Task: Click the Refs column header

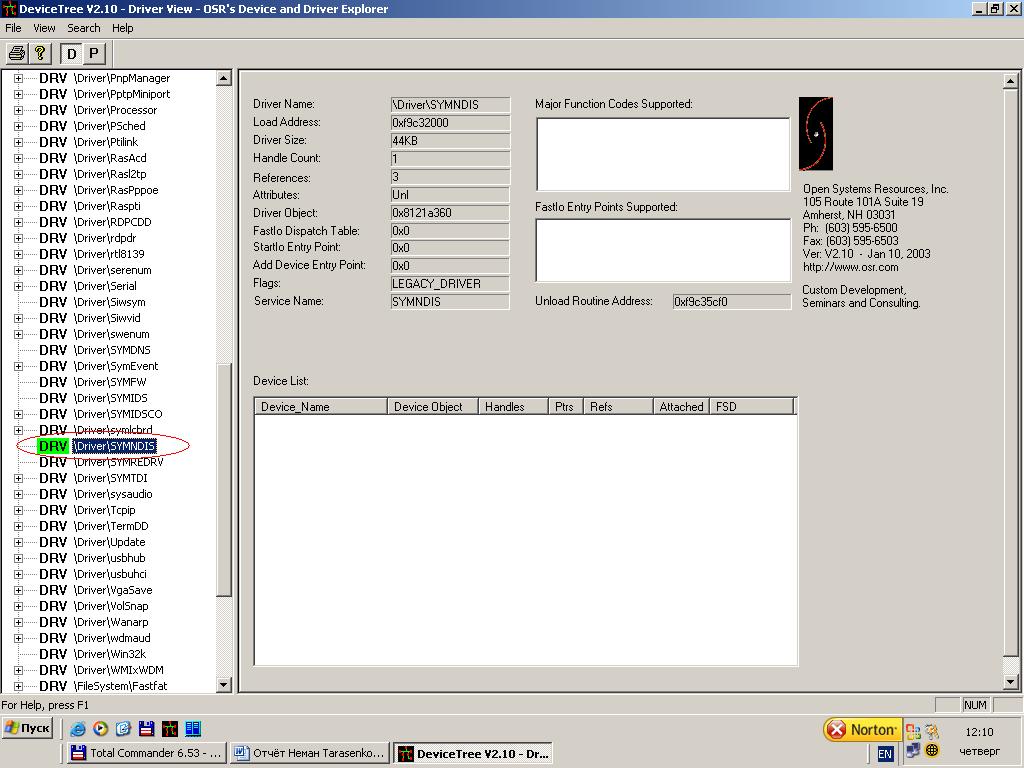Action: click(618, 407)
